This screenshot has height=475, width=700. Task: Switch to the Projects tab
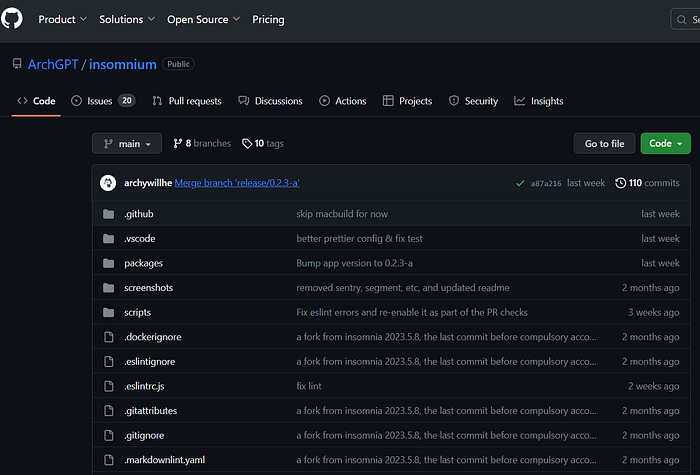coord(407,101)
